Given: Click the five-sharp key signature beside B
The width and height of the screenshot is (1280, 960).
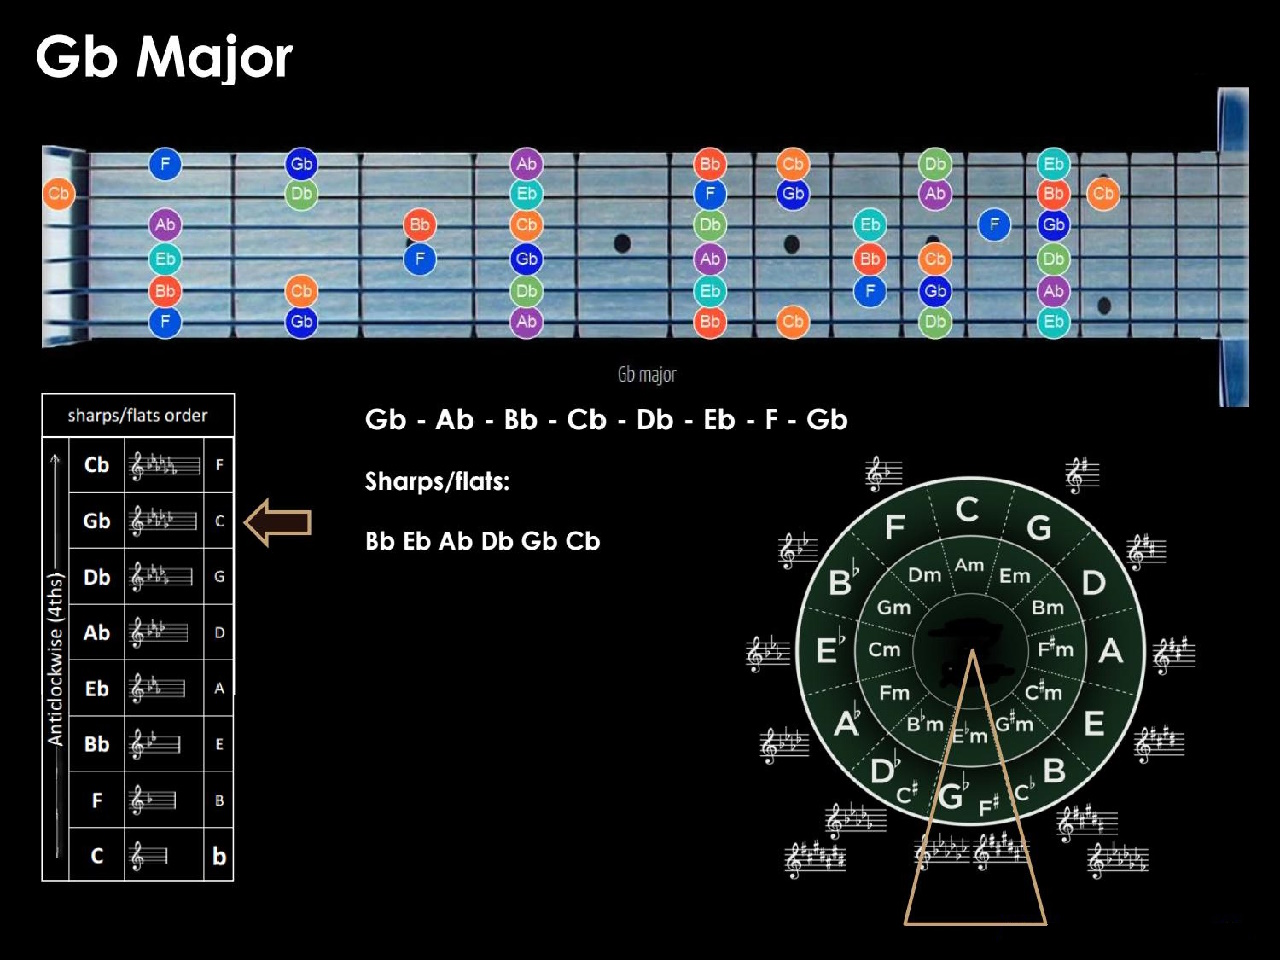Looking at the screenshot, I should point(1087,822).
